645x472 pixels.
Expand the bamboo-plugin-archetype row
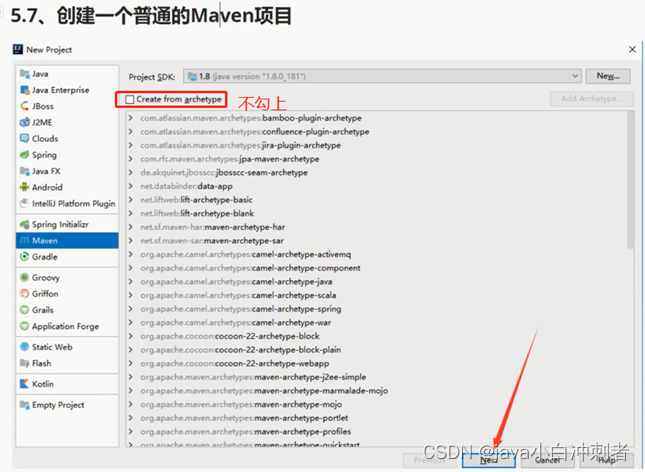tap(131, 118)
